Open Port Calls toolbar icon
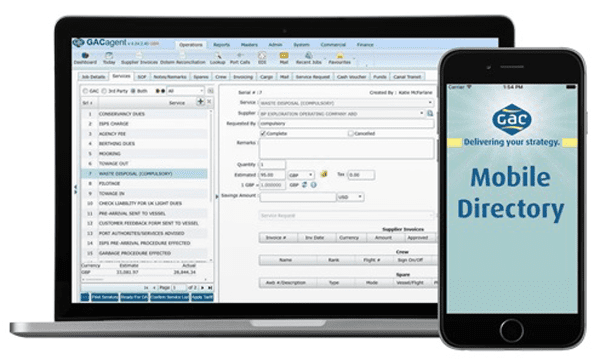 tap(240, 56)
